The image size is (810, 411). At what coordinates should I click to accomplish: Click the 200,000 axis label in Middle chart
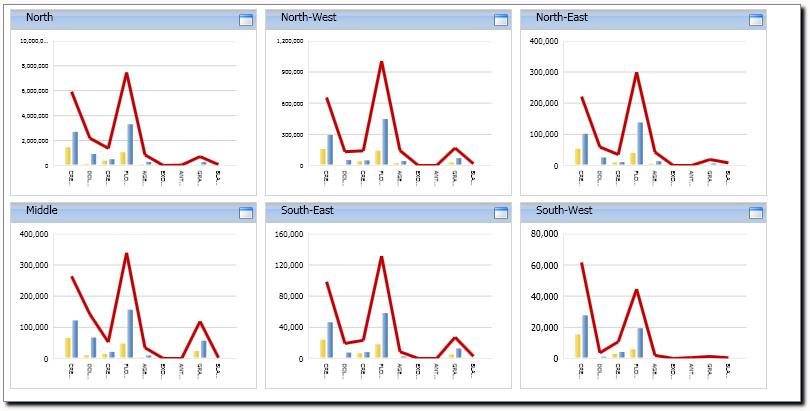point(34,296)
